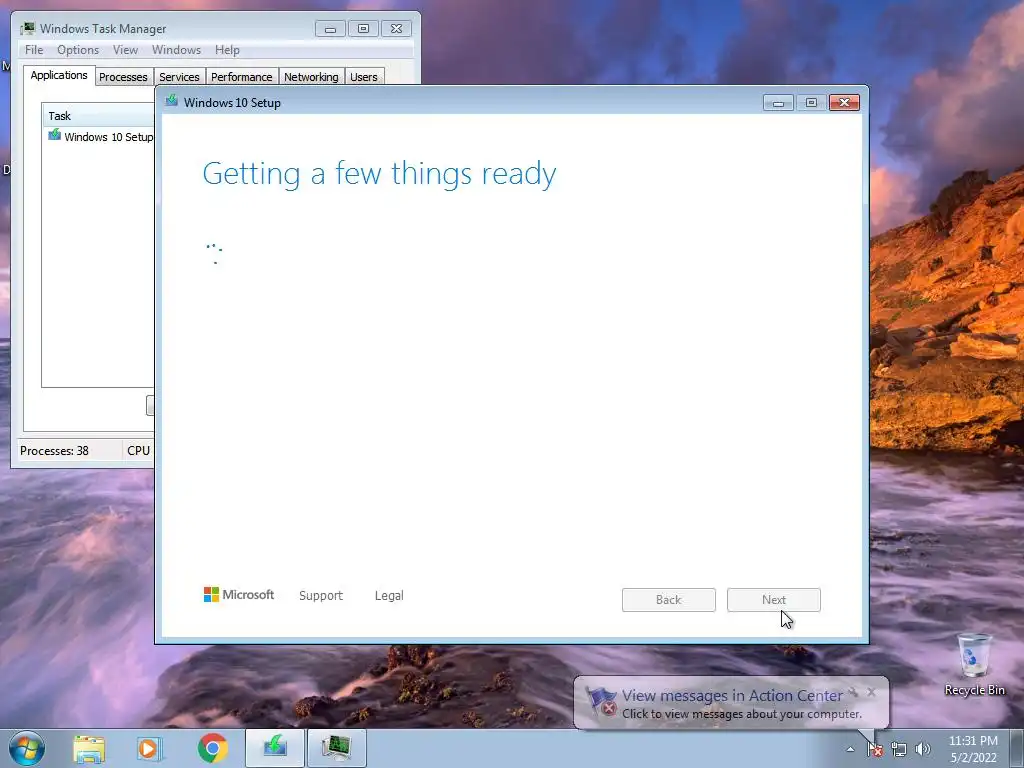1024x768 pixels.
Task: Click the Next button in Setup
Action: pos(774,600)
